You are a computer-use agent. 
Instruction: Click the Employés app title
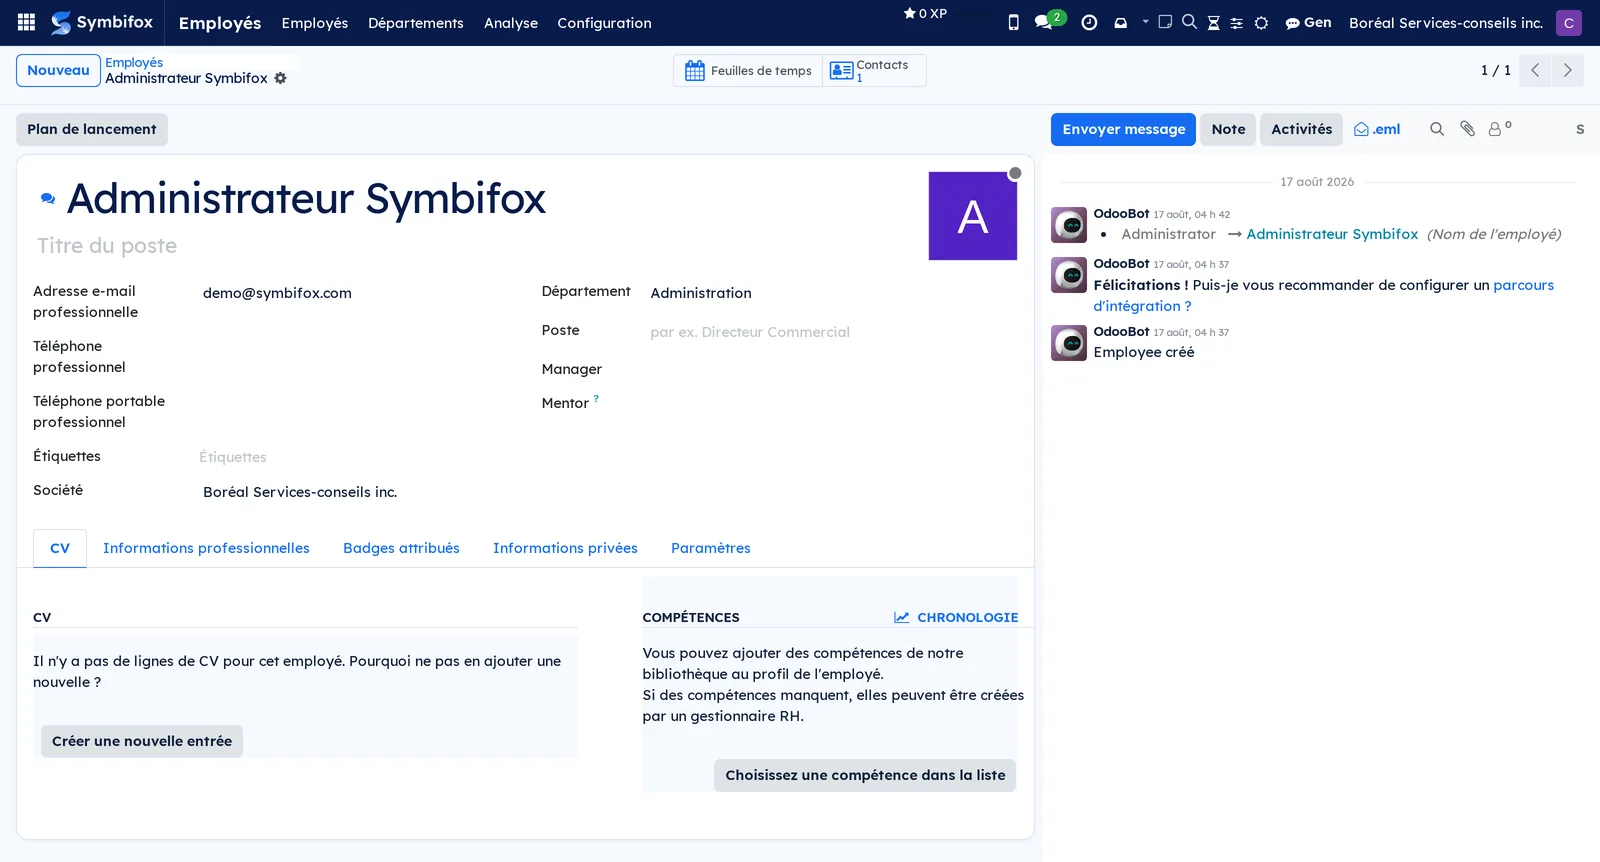tap(220, 23)
